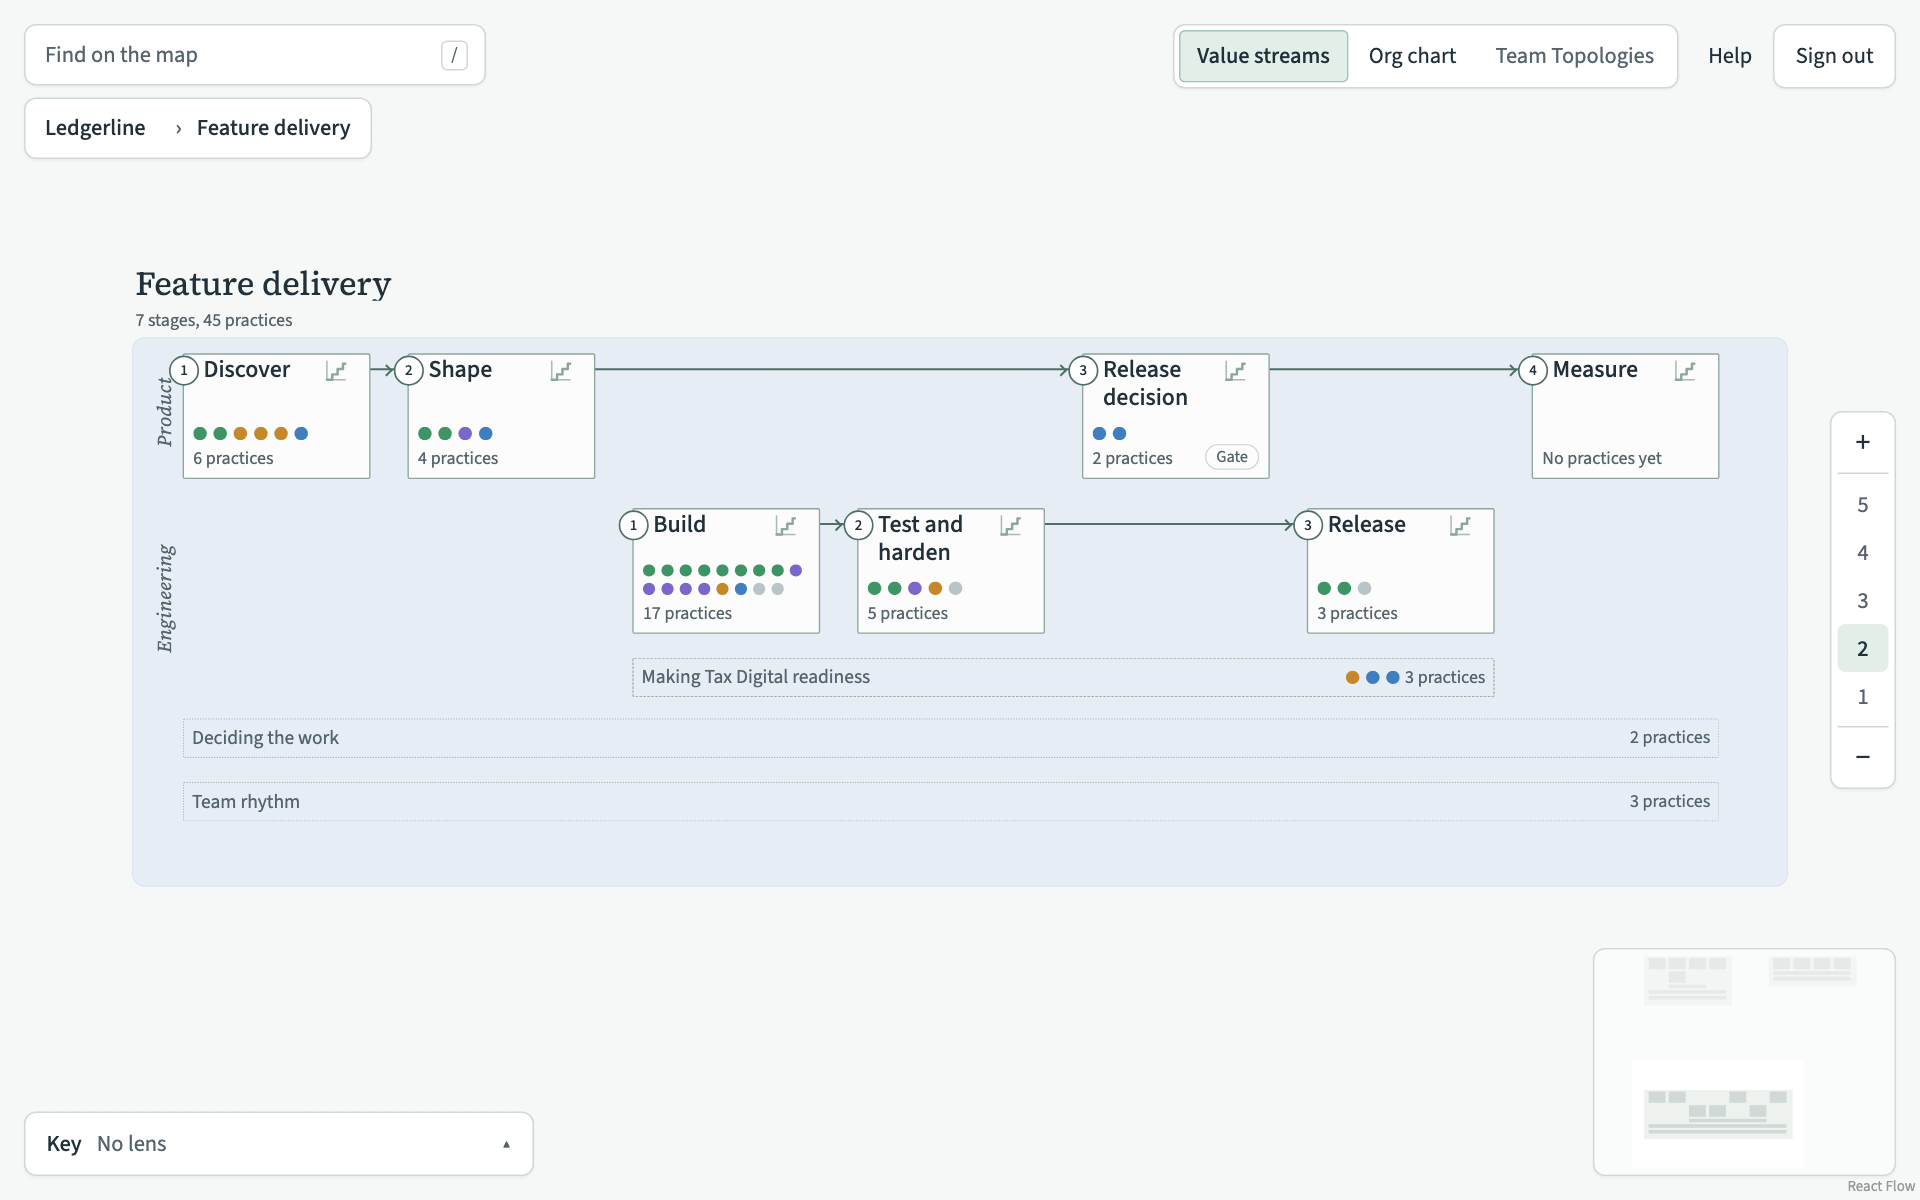Expand the Deciding the work band
The height and width of the screenshot is (1200, 1920).
click(950, 738)
